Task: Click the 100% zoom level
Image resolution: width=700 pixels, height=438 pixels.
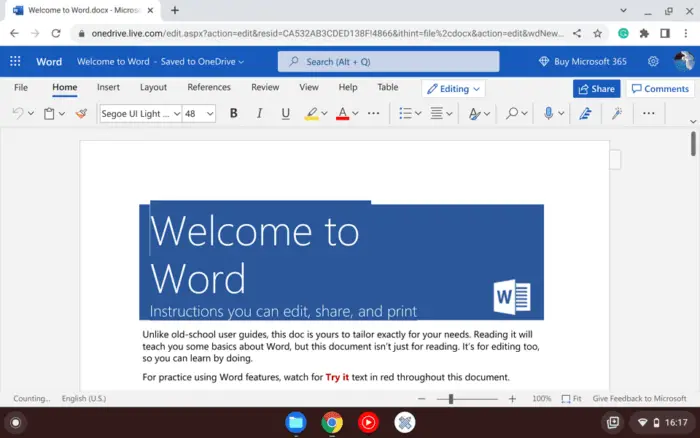Action: click(542, 399)
